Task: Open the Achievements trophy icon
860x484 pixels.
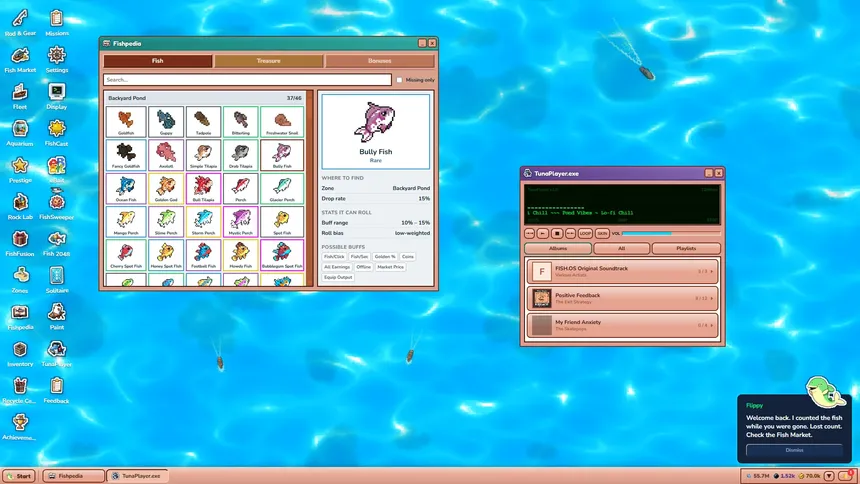Action: [20, 427]
